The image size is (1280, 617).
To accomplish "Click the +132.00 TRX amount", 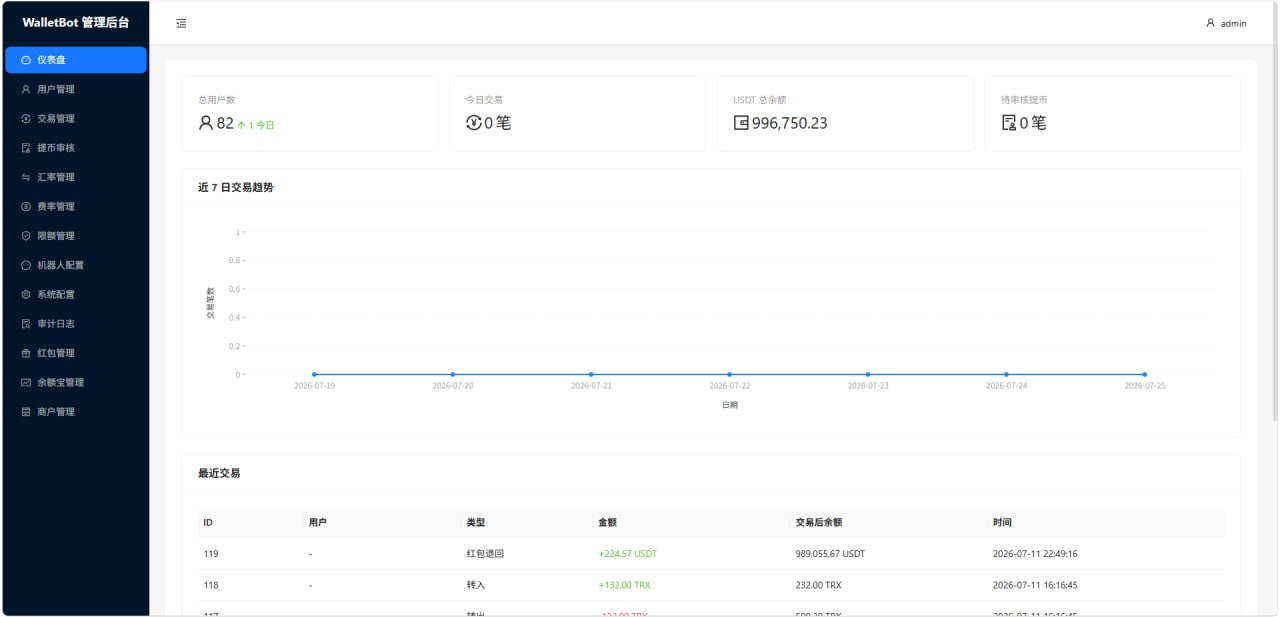I will pyautogui.click(x=624, y=585).
